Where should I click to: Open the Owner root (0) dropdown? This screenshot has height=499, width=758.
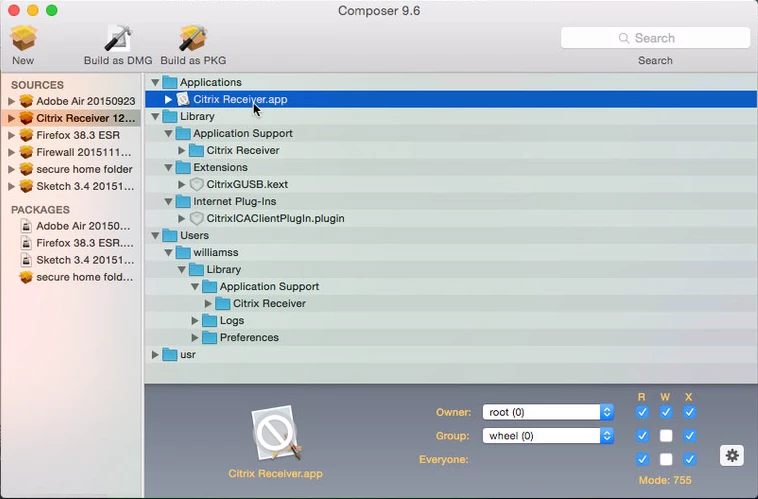548,412
